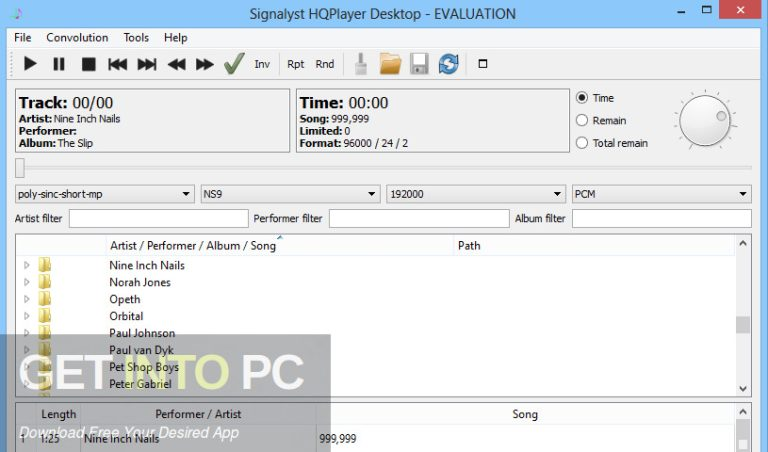Fast forward the current song

[205, 64]
